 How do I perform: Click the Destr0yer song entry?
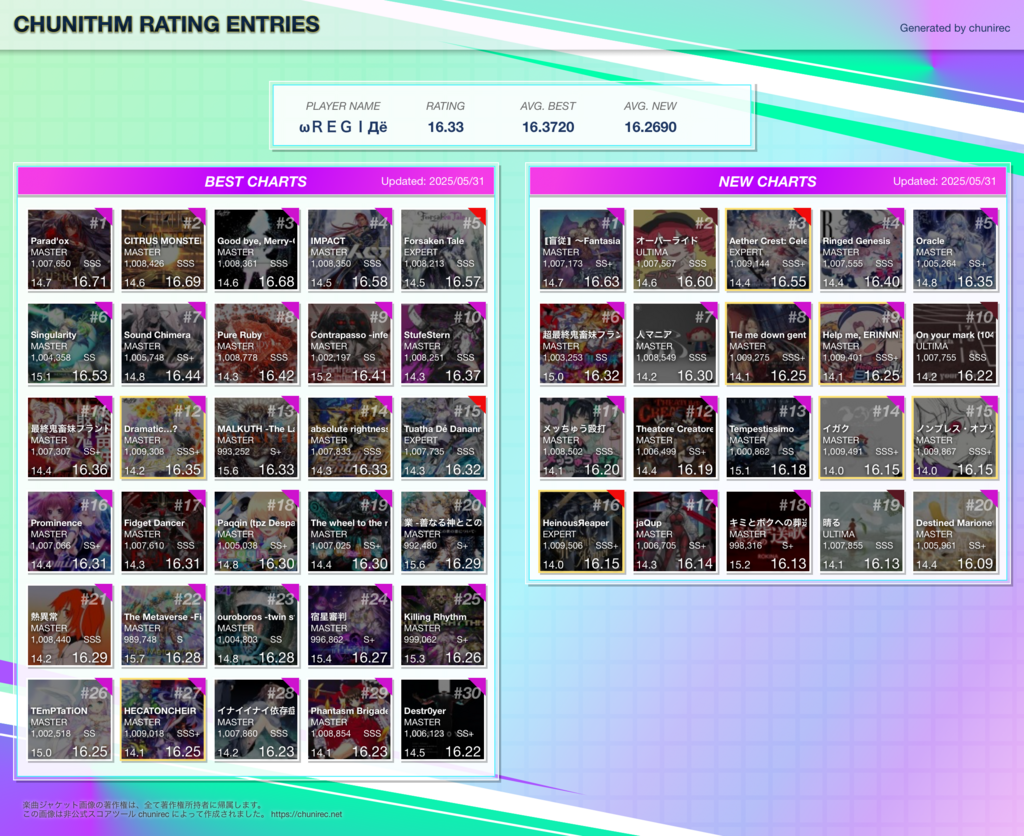click(443, 720)
